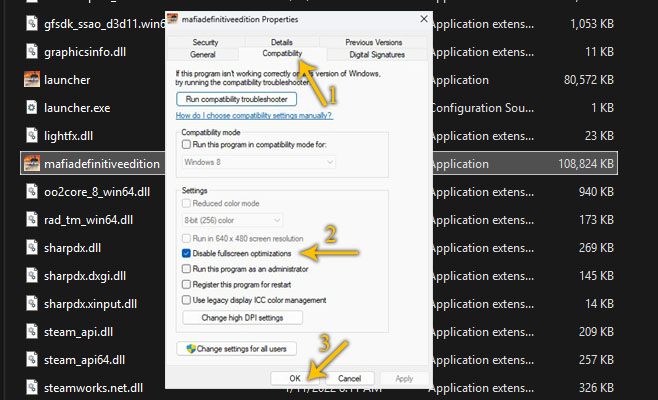Open How do I choose compatibility settings manually link

click(x=254, y=115)
